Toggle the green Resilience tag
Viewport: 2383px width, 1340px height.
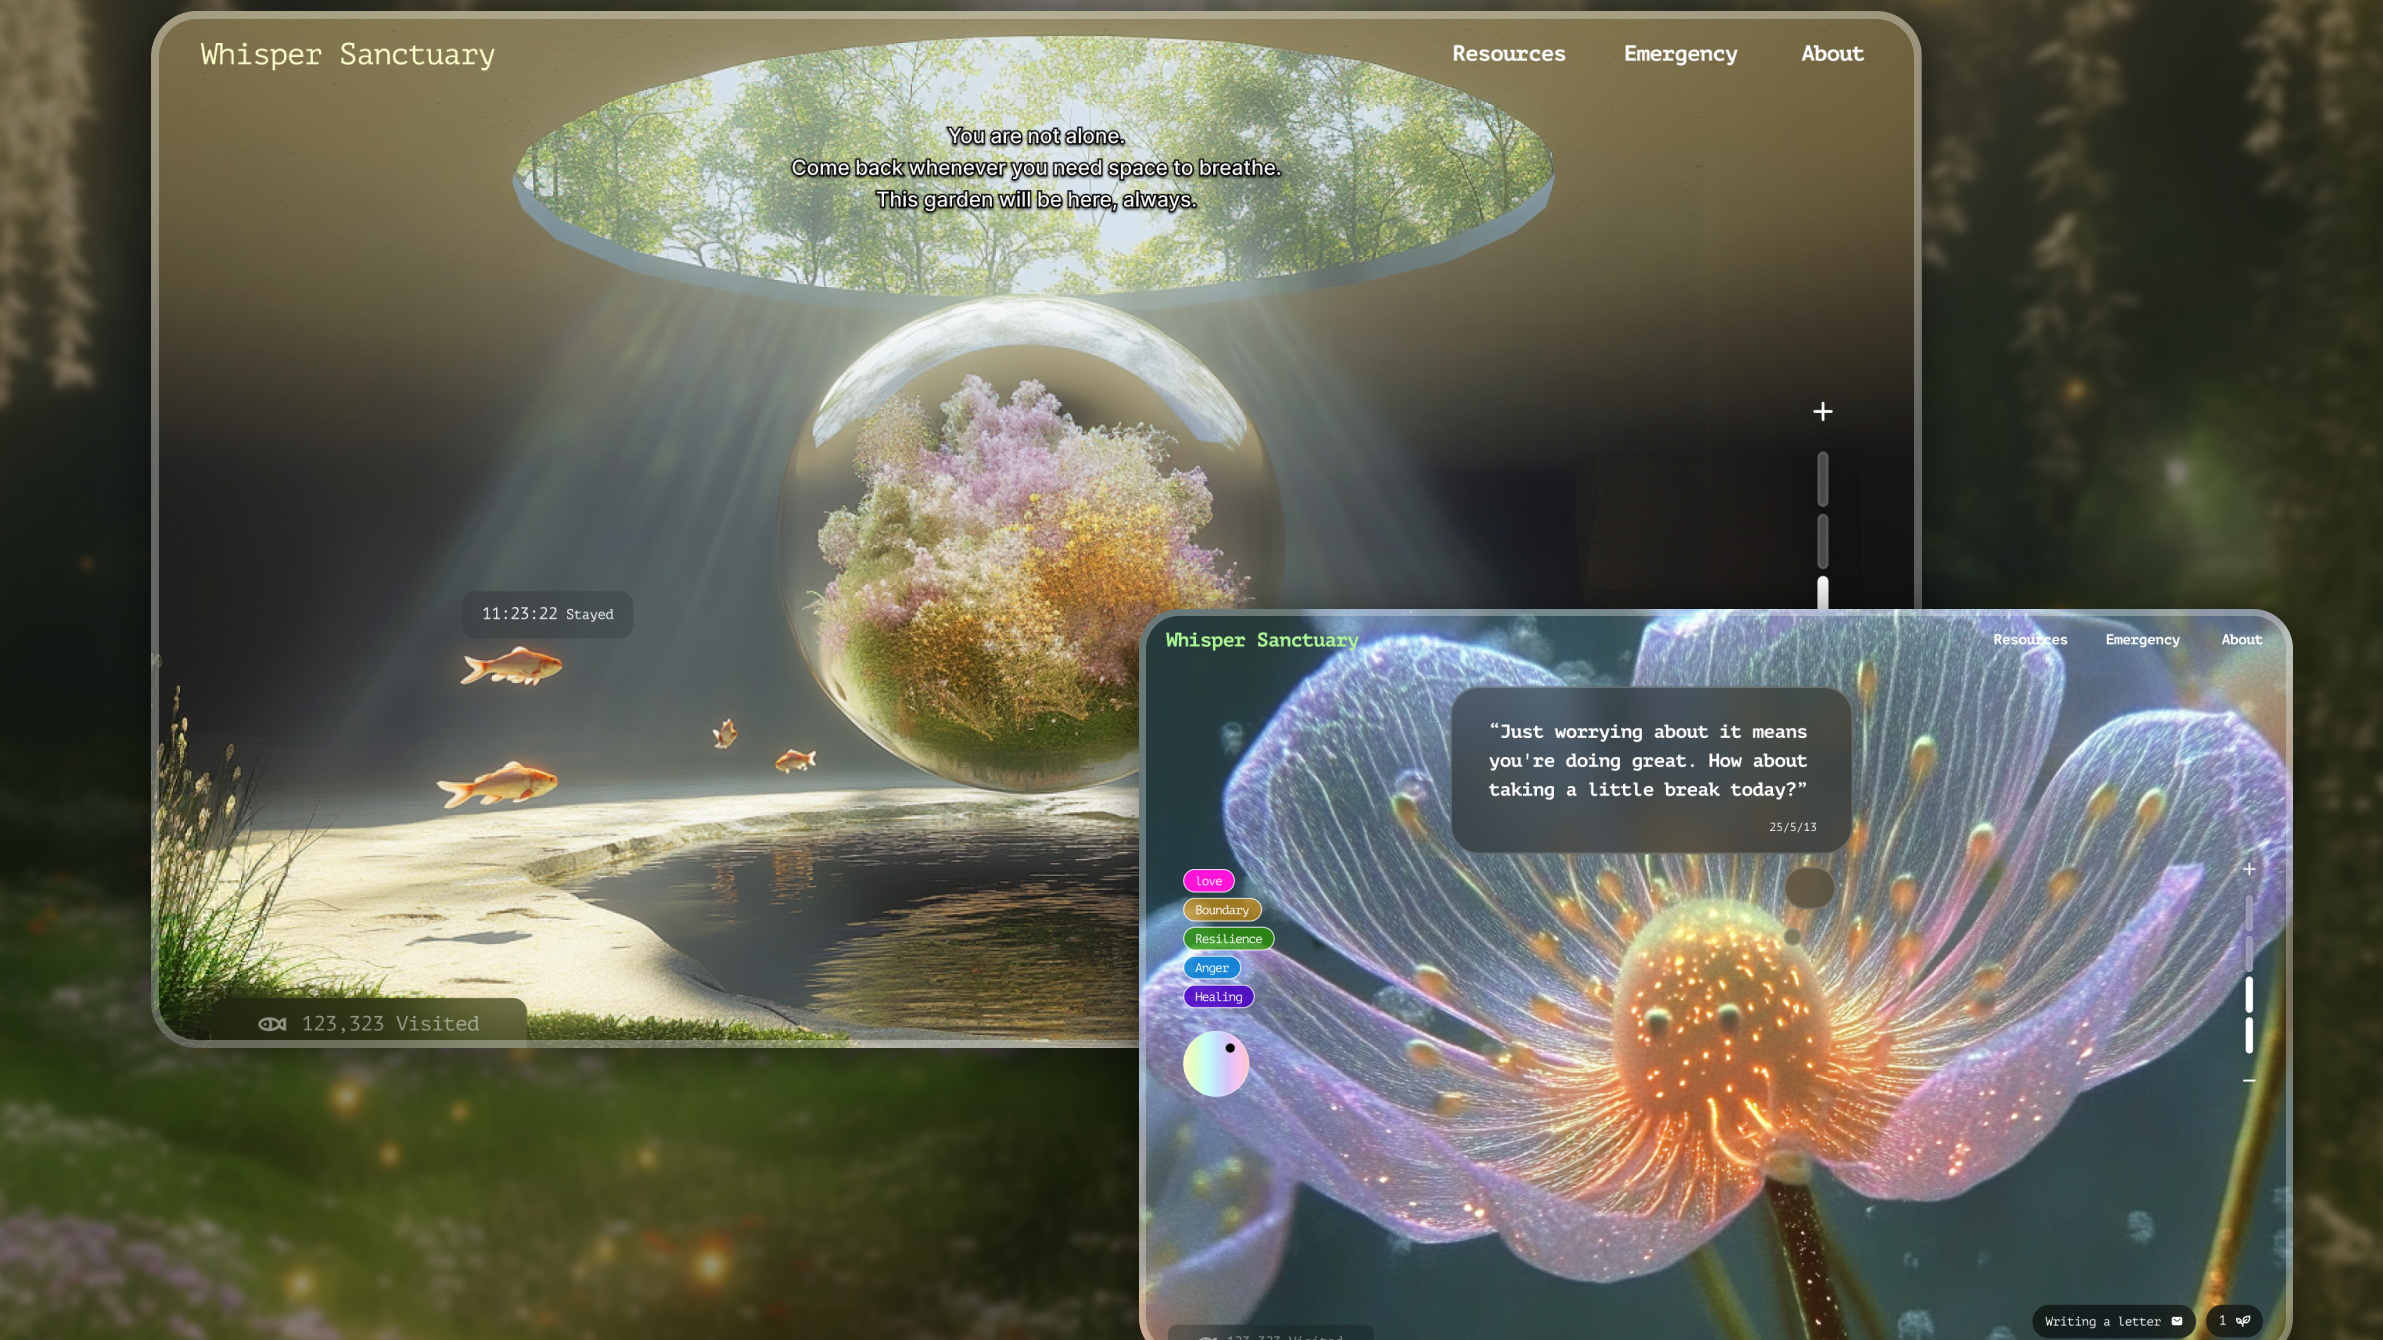[1228, 939]
